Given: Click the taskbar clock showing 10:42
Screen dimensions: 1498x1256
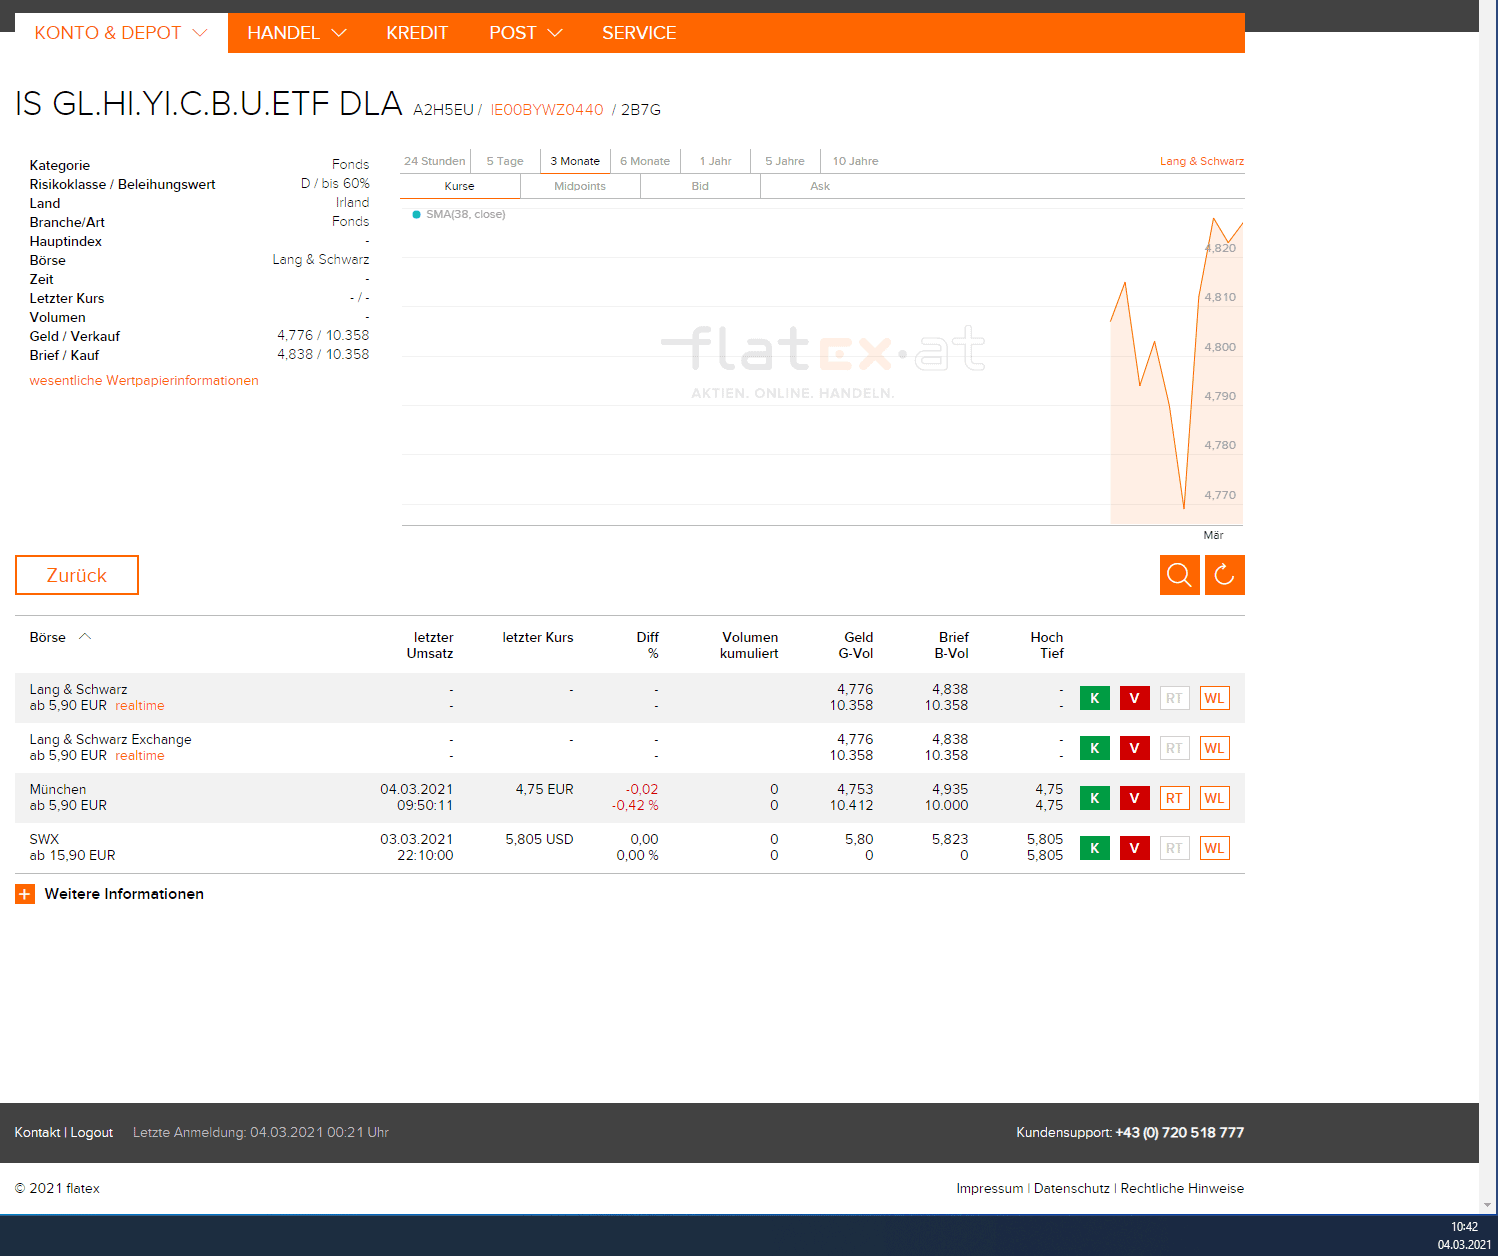Looking at the screenshot, I should (1465, 1227).
